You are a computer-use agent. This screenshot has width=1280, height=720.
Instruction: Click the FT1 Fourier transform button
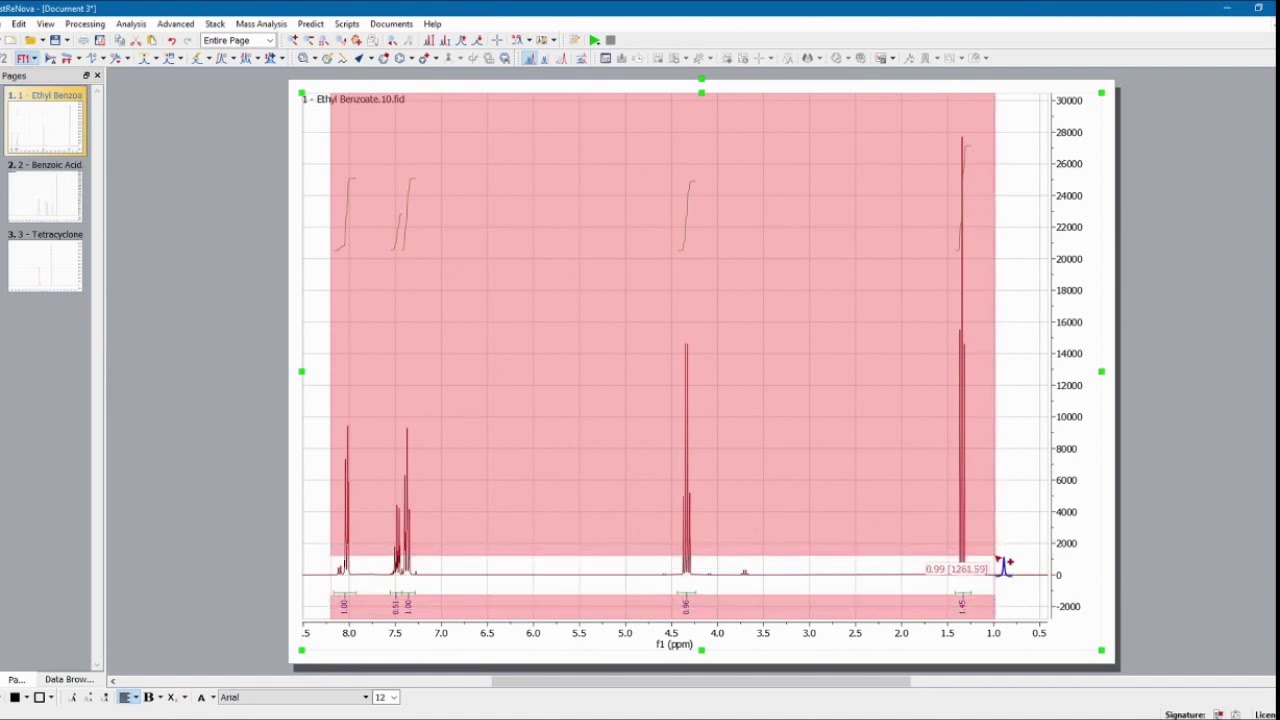pos(22,58)
